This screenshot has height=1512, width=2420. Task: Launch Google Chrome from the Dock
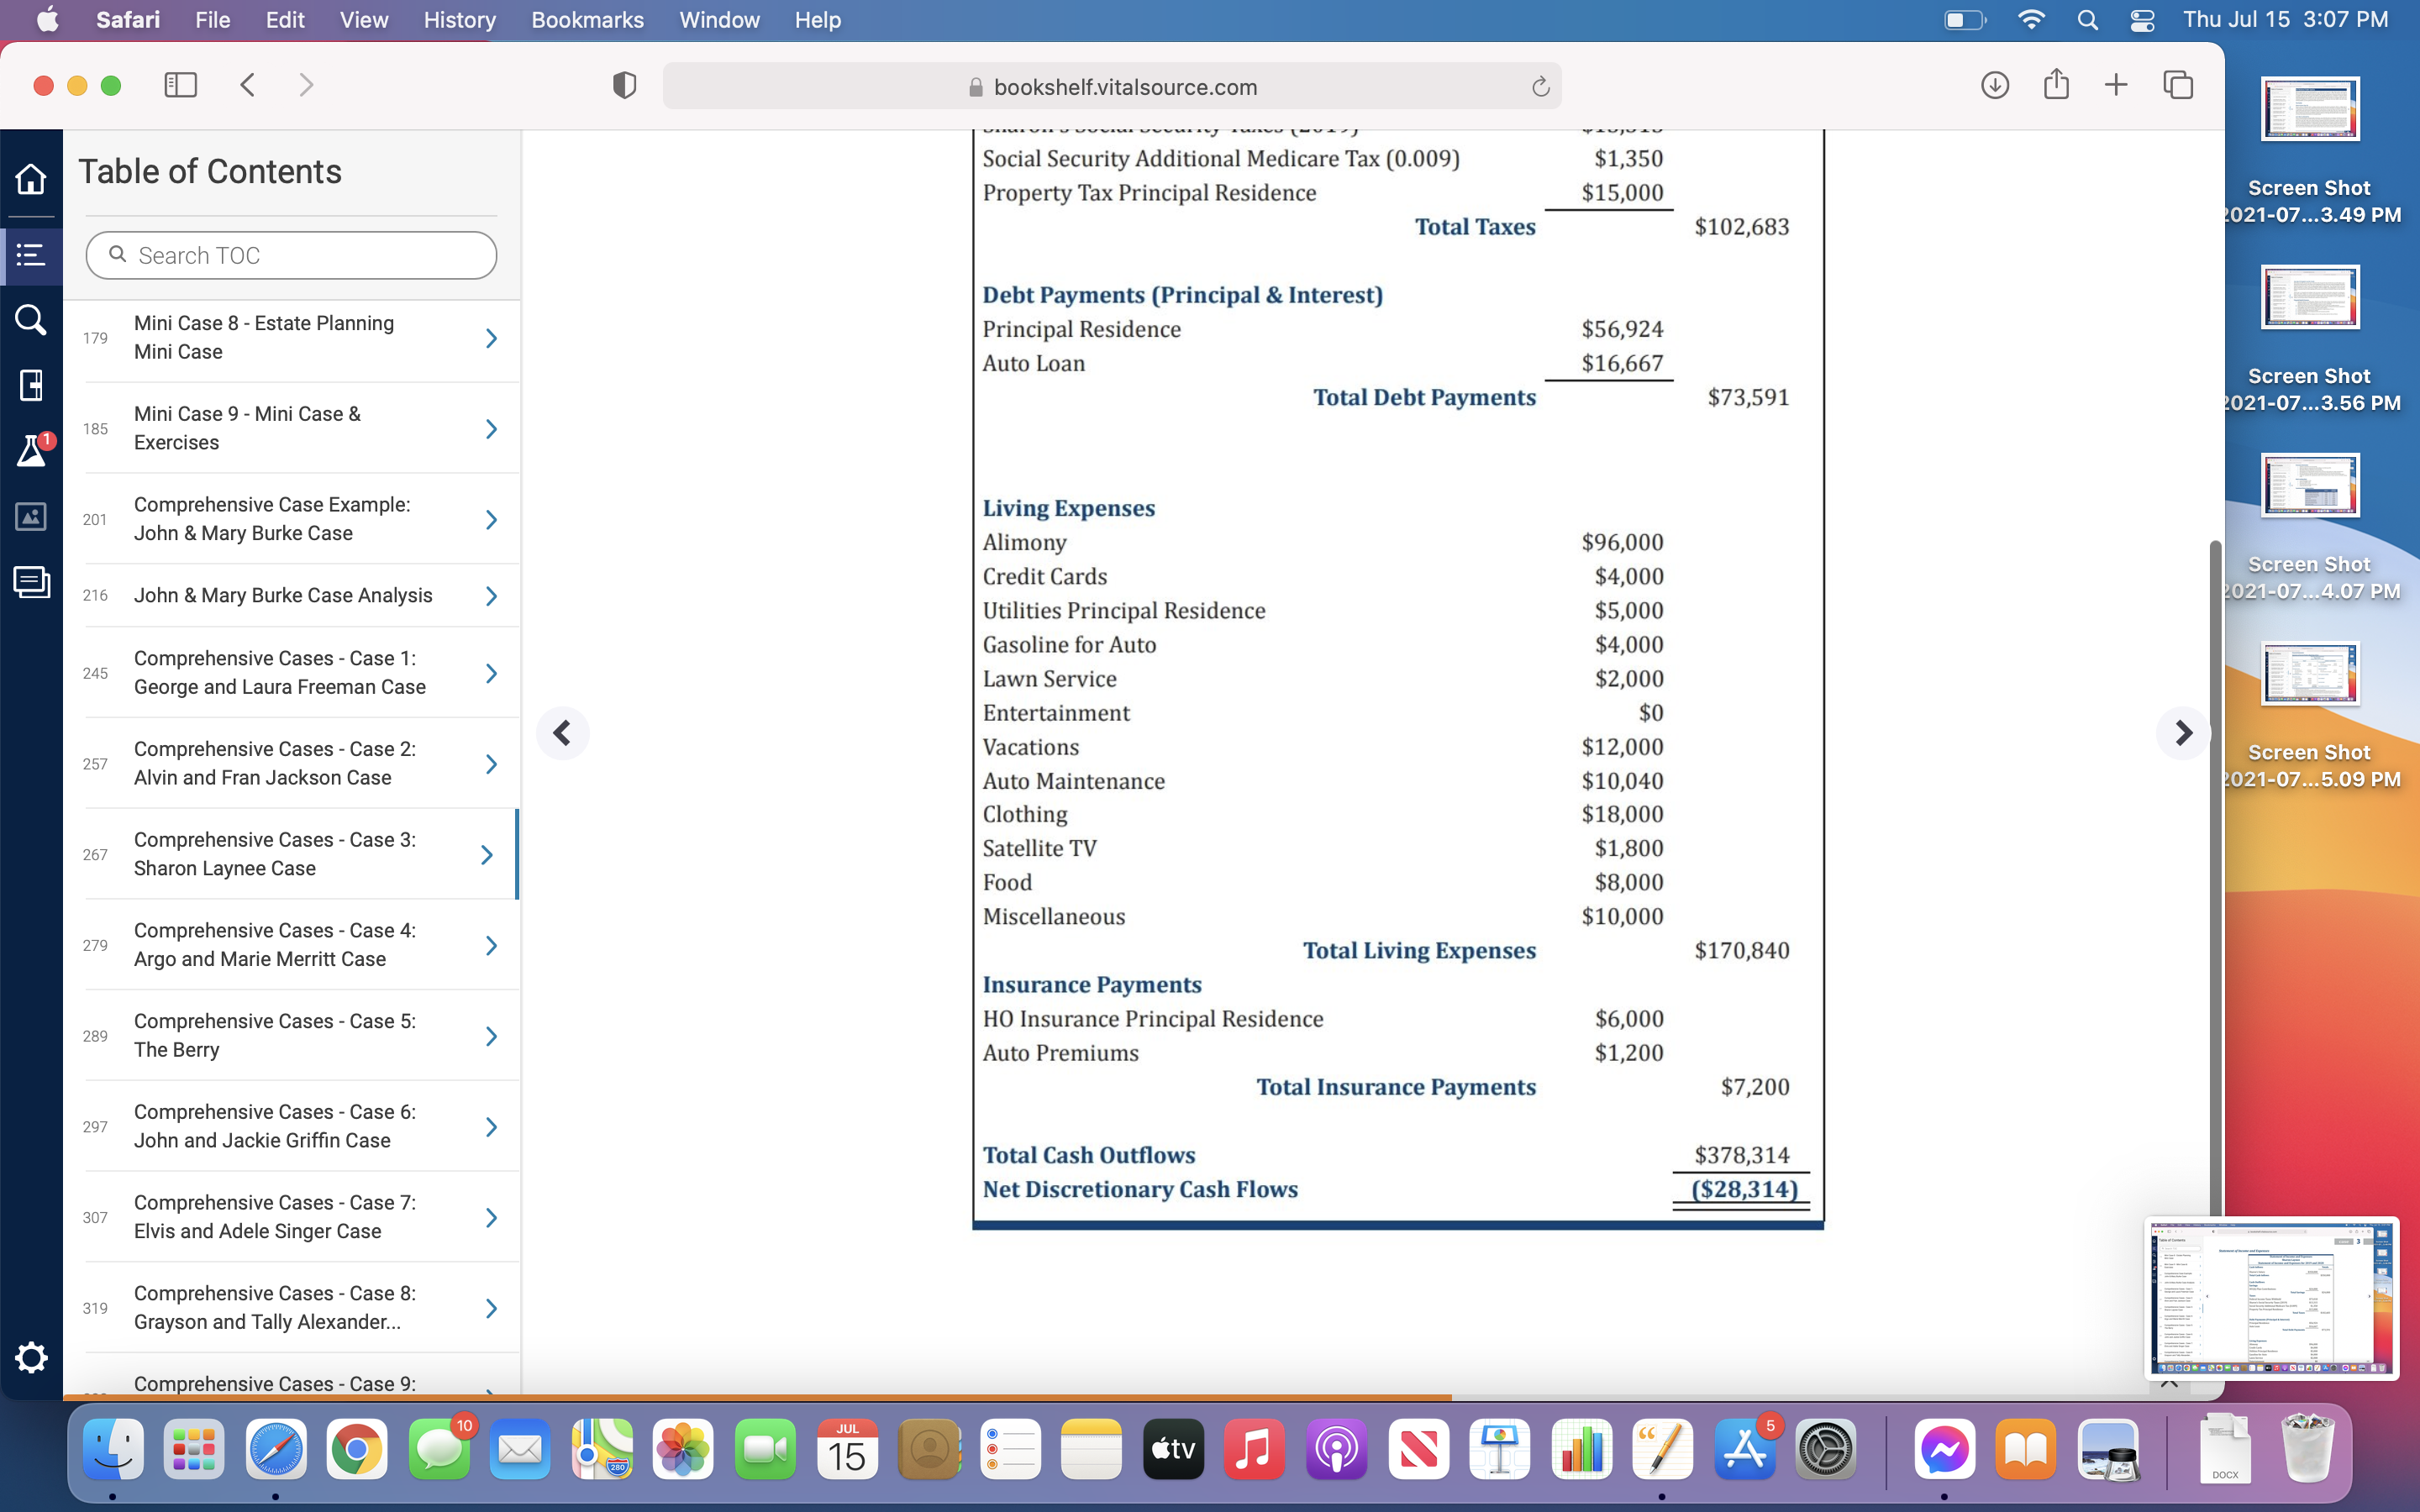(x=357, y=1449)
